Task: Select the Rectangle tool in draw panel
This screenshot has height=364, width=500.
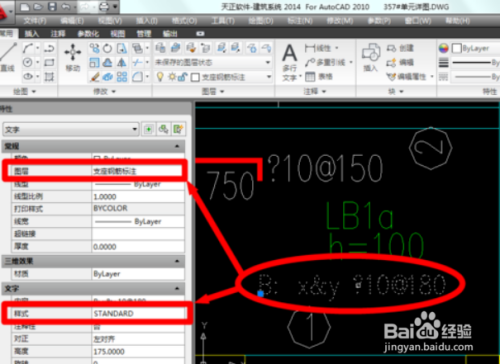Action: pos(49,62)
